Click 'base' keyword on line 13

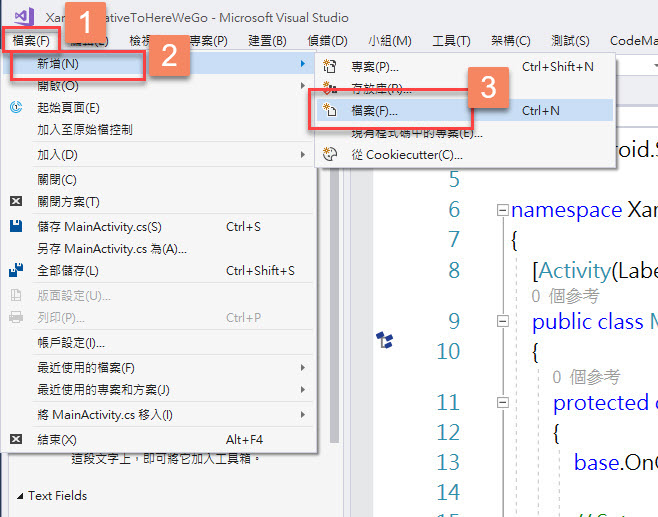(x=596, y=462)
